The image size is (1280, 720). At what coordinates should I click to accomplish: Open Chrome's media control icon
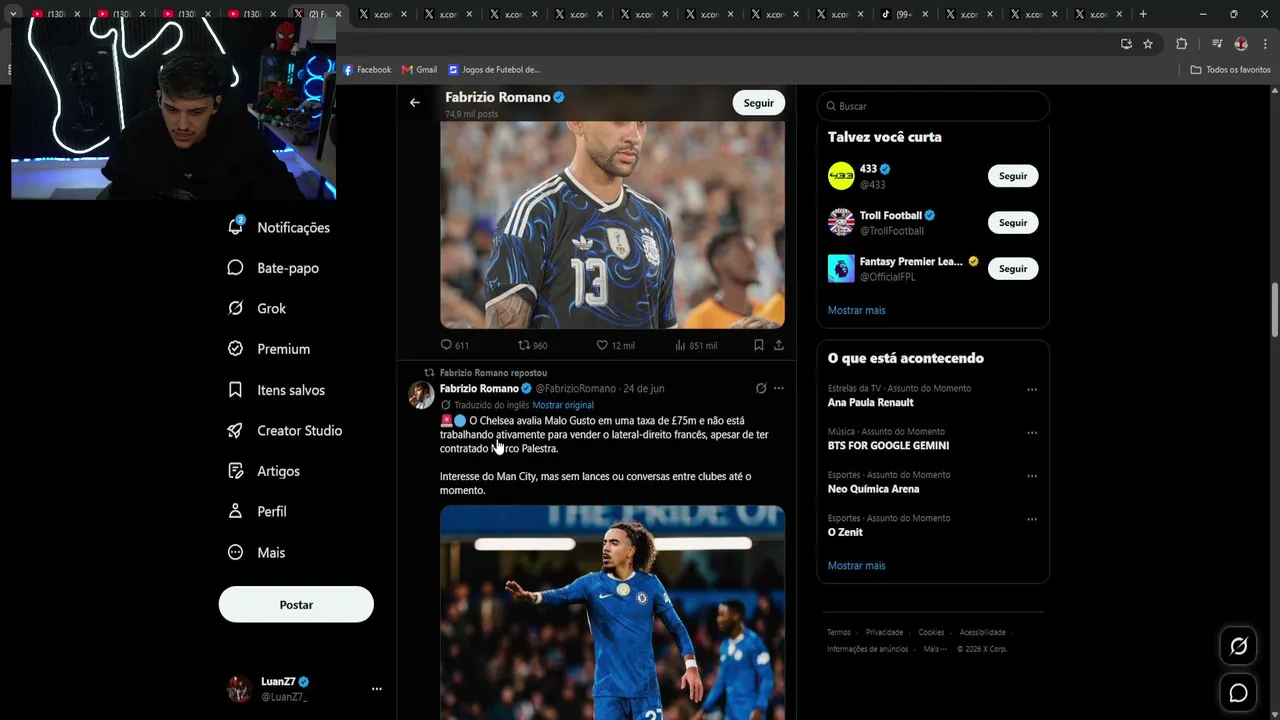pyautogui.click(x=1217, y=44)
